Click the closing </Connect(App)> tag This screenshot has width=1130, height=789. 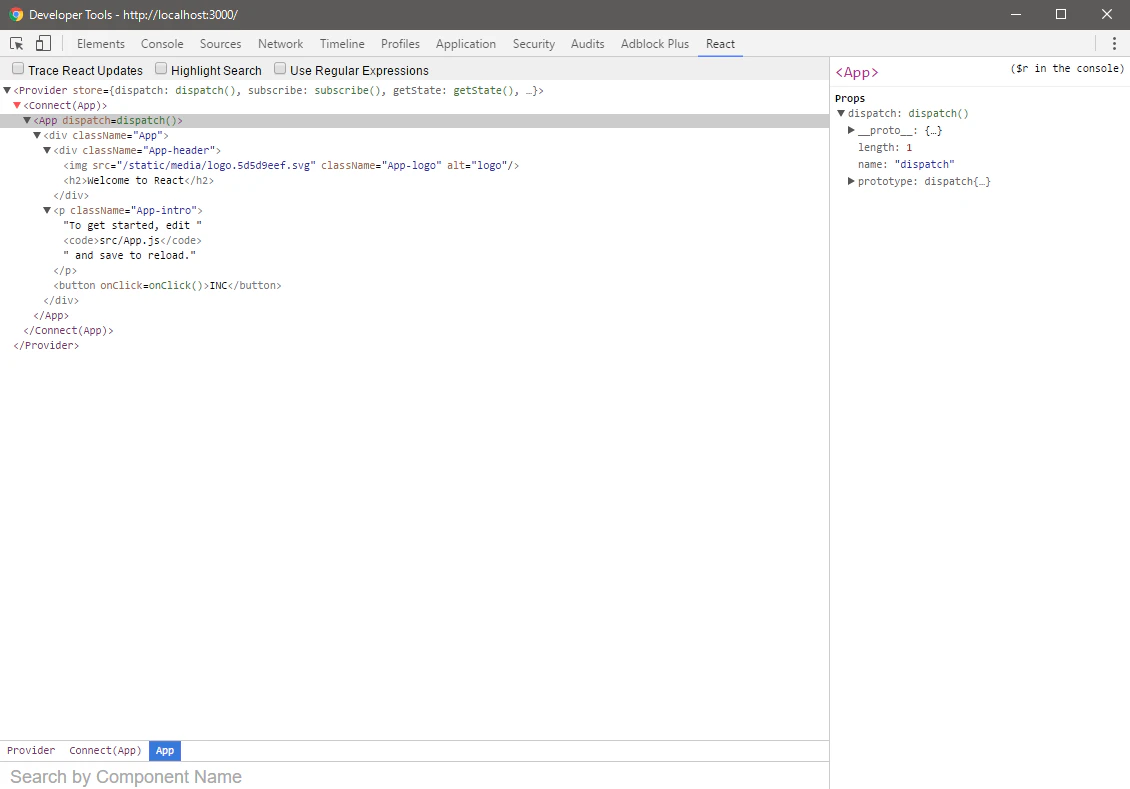[x=68, y=331]
